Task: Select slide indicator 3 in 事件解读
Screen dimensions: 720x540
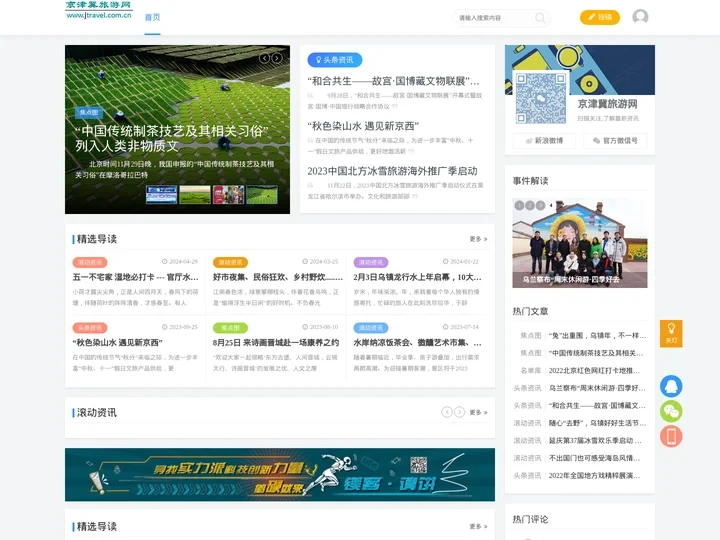Action: [540, 205]
